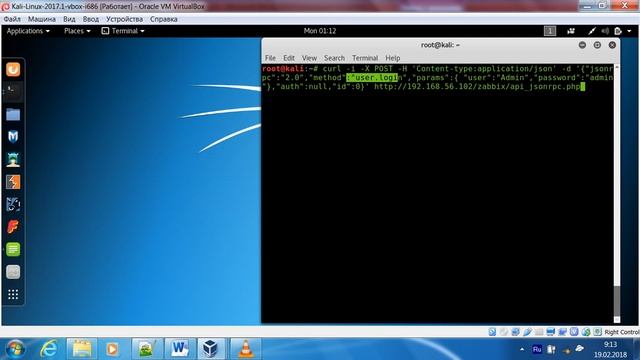Open the VirtualBox Файл menu

pyautogui.click(x=12, y=19)
